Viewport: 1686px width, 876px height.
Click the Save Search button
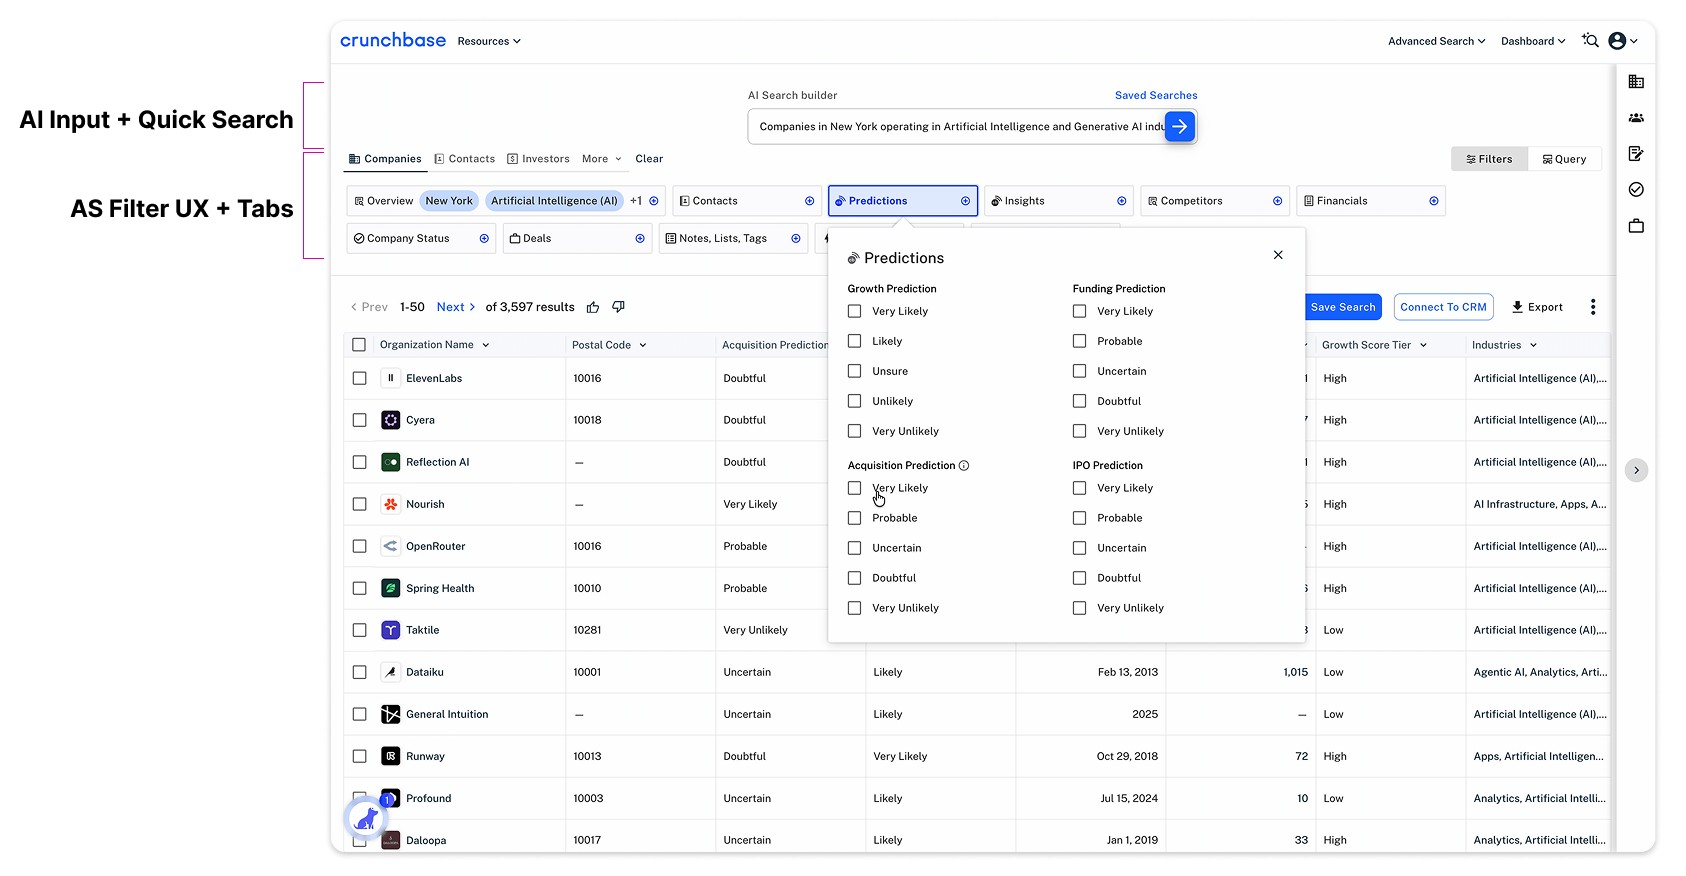(1343, 307)
